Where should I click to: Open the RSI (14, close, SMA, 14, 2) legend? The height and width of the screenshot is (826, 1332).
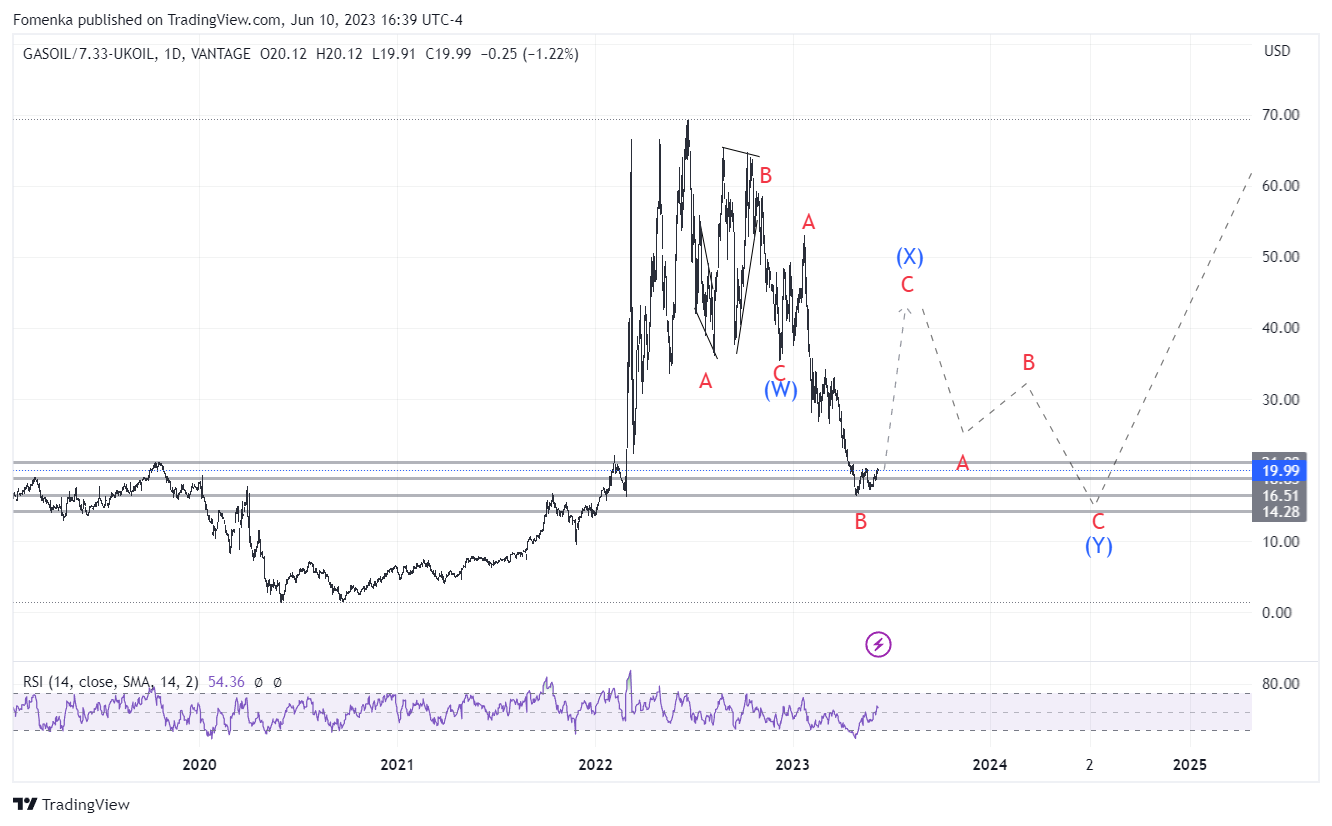tap(110, 682)
